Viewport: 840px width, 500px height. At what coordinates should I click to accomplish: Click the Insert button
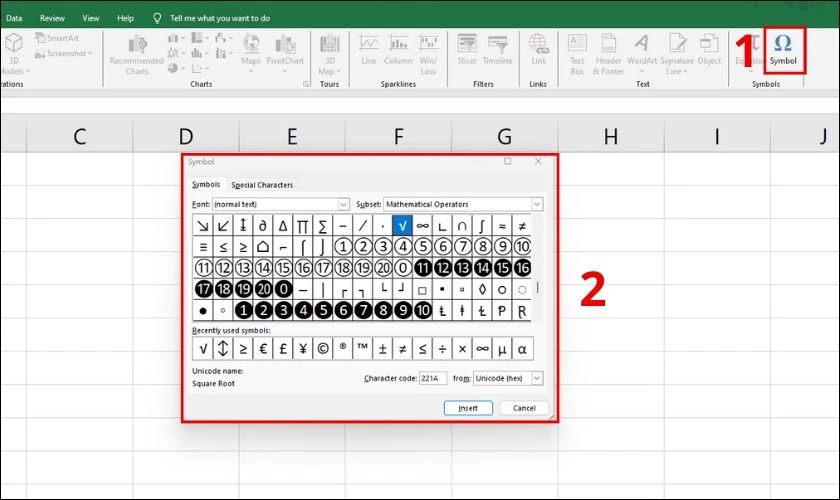click(x=468, y=408)
